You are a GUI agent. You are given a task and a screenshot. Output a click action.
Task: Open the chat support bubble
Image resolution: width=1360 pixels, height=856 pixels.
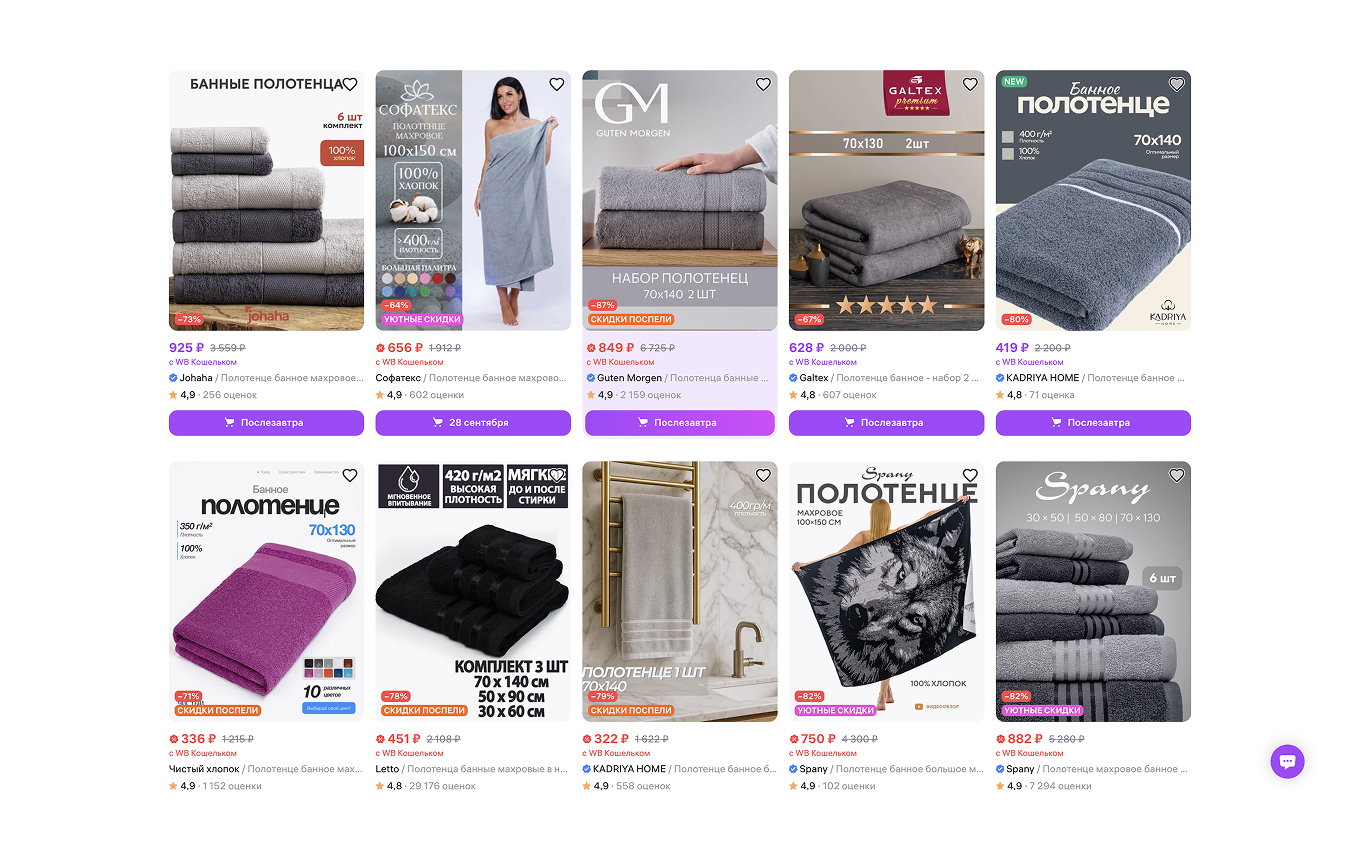1287,761
